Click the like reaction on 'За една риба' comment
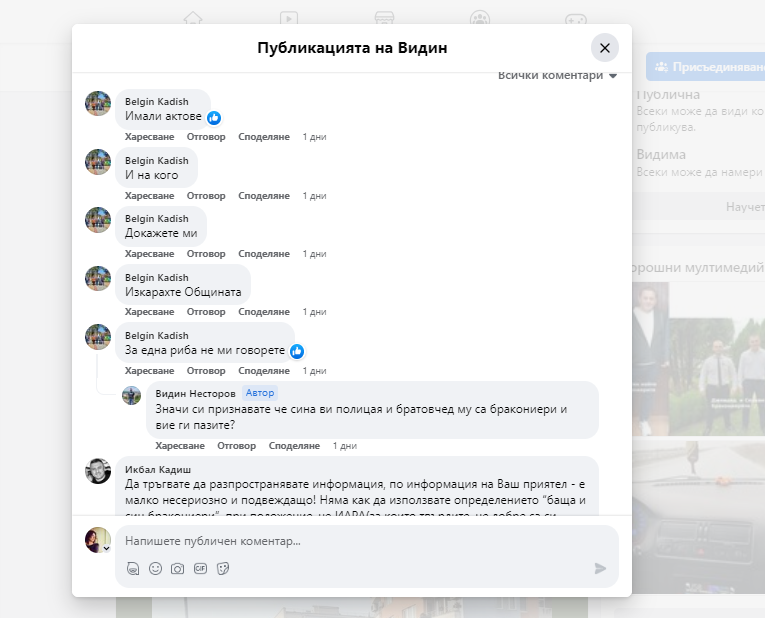 pyautogui.click(x=297, y=352)
